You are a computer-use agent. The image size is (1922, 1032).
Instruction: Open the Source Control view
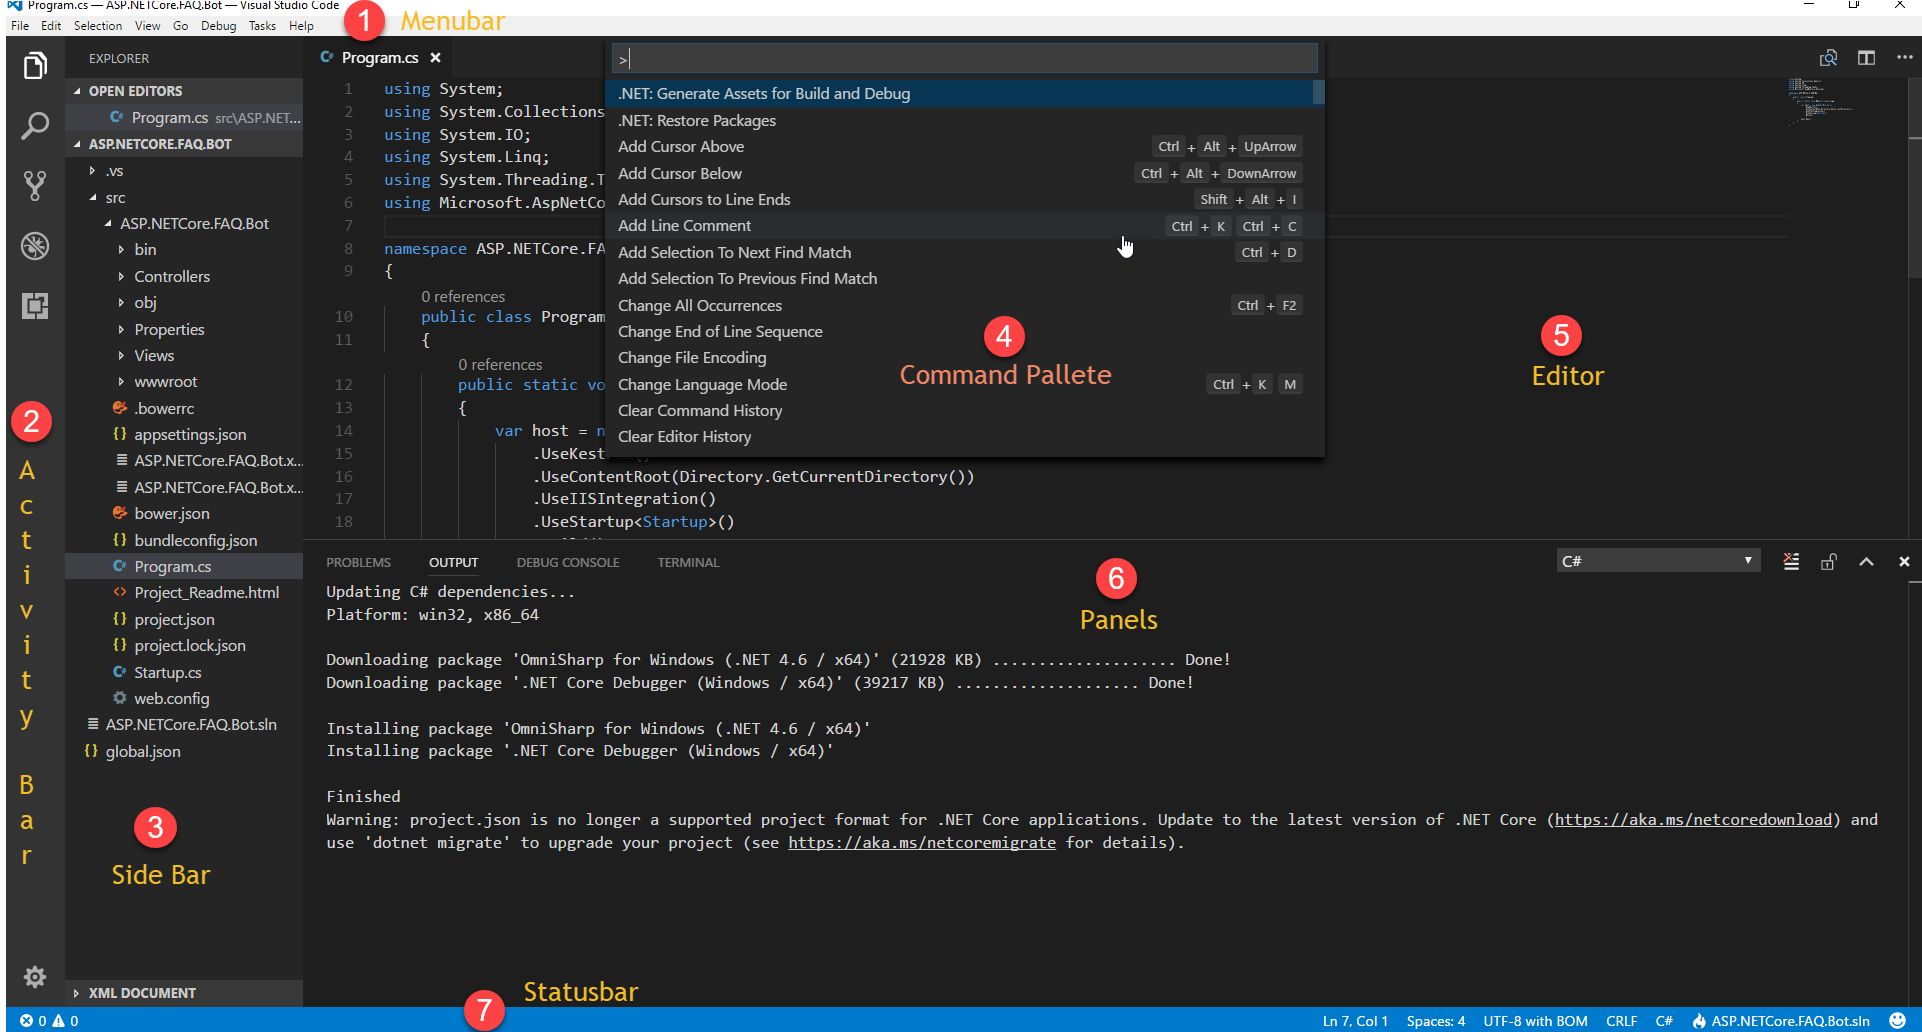[x=35, y=186]
